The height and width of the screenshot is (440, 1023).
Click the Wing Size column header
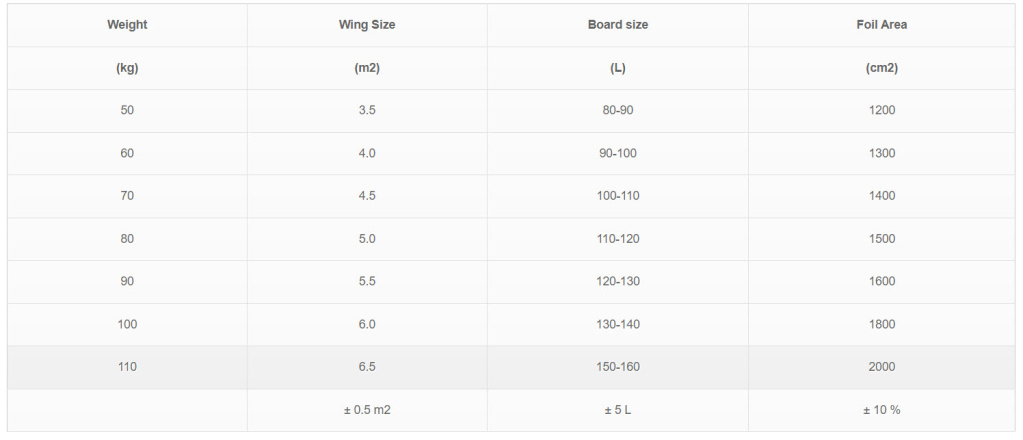pos(367,25)
